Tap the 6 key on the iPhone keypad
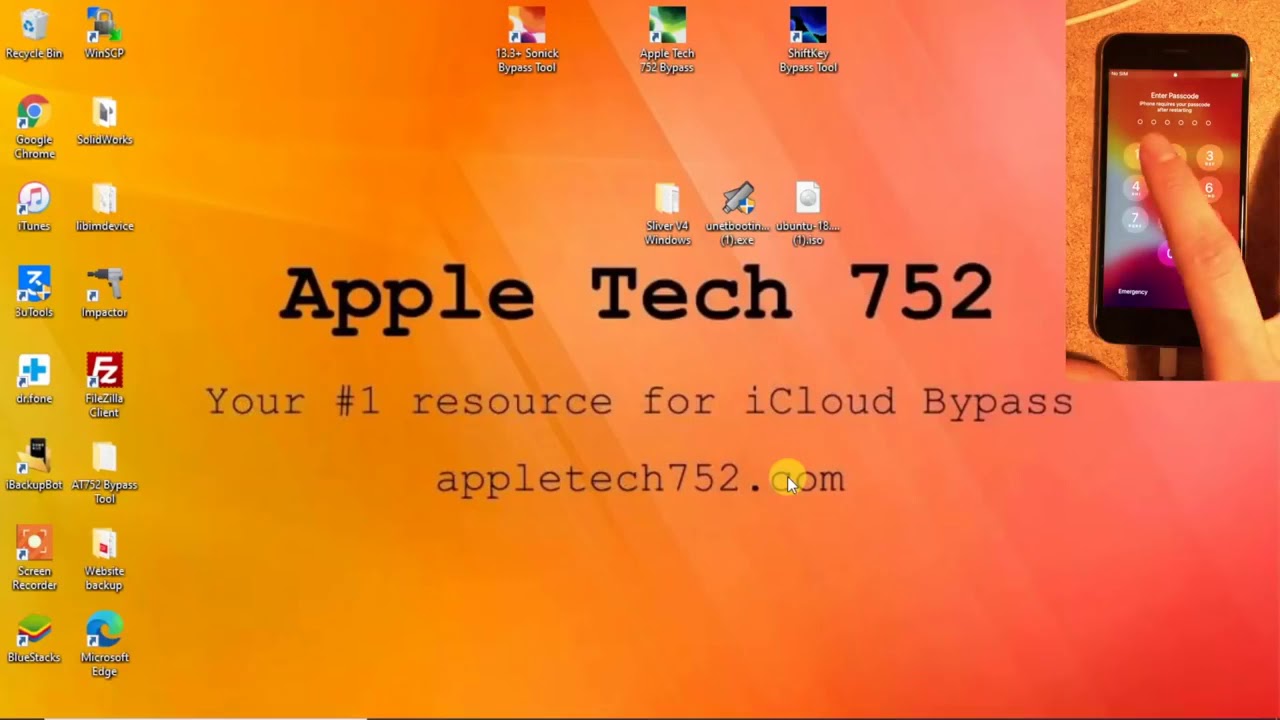 click(x=1209, y=188)
